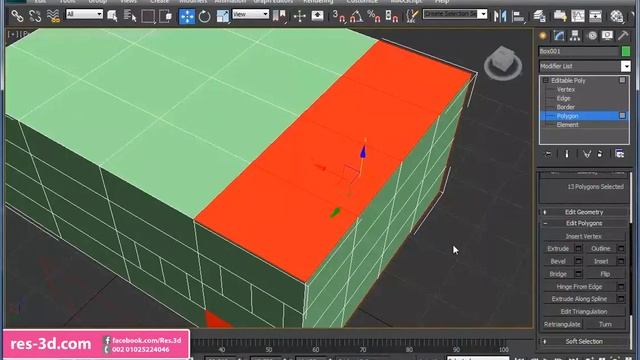Open the Layer Manager icon

click(x=540, y=16)
